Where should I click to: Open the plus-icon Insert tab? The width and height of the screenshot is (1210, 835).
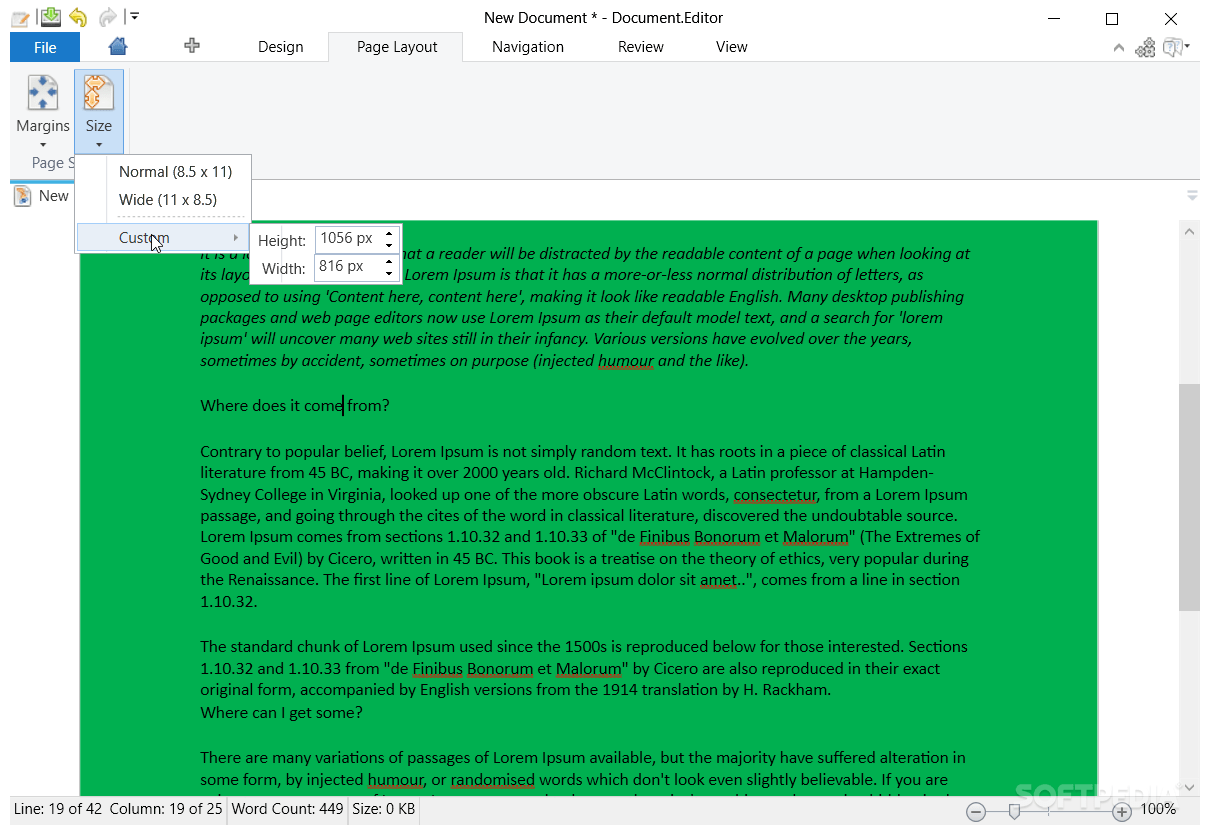(192, 46)
